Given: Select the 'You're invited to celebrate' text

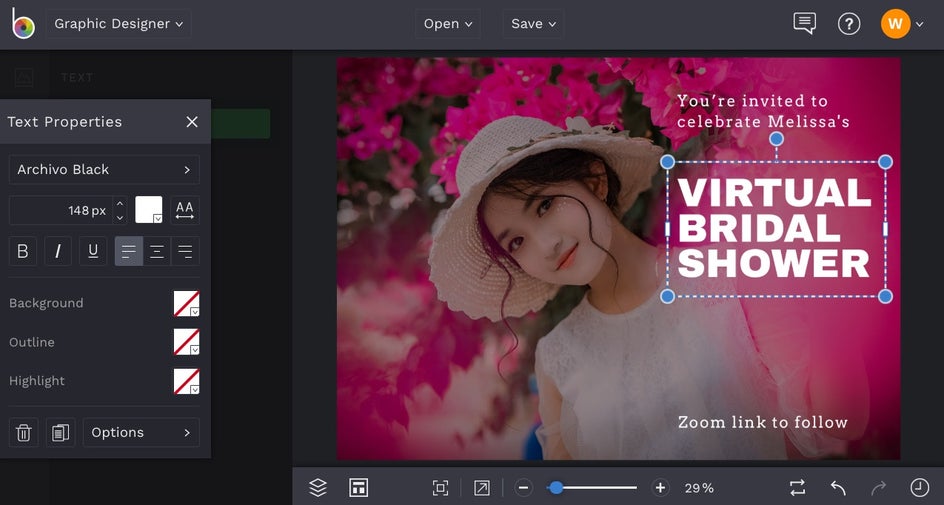Looking at the screenshot, I should coord(763,111).
